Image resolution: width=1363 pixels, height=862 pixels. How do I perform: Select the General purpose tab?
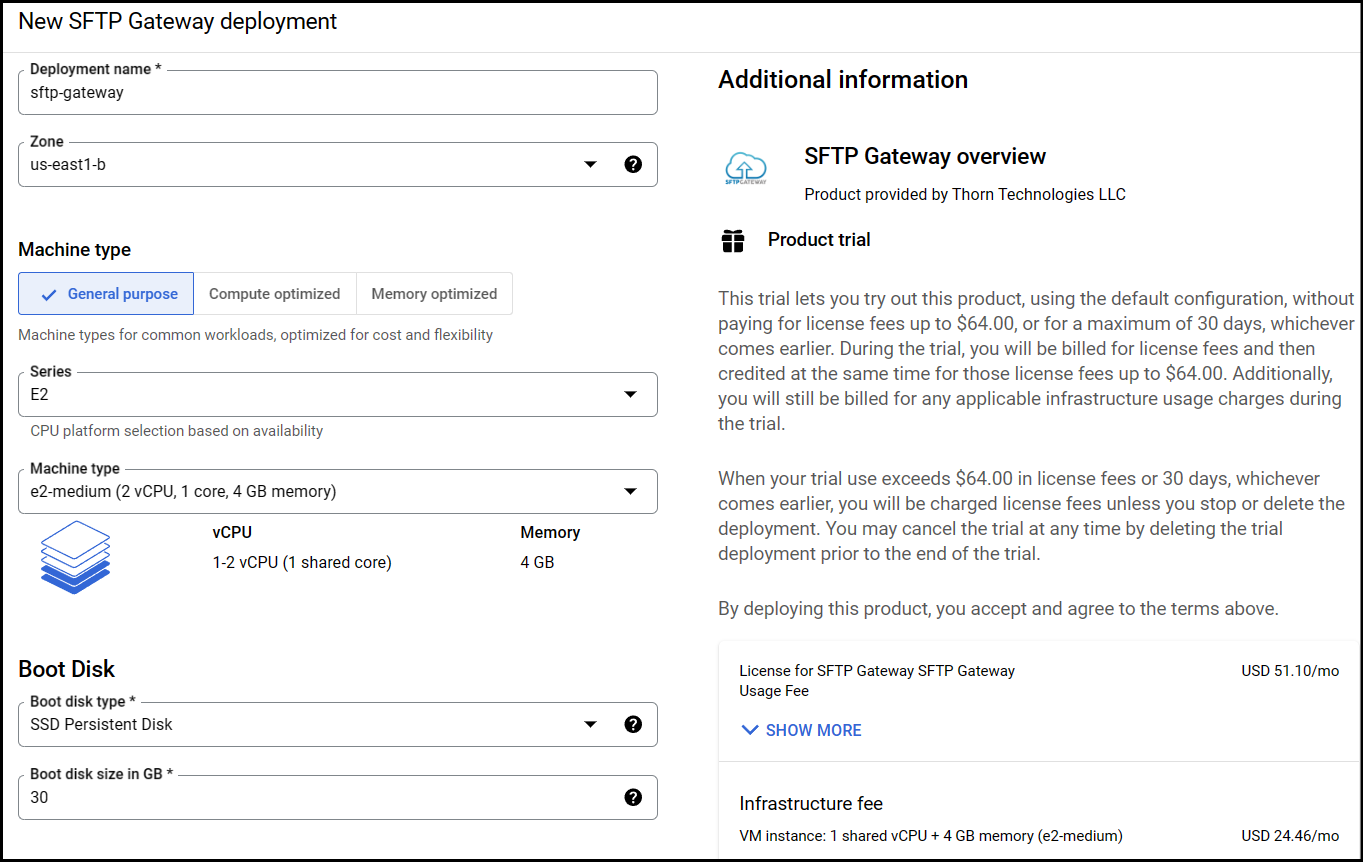pyautogui.click(x=106, y=294)
